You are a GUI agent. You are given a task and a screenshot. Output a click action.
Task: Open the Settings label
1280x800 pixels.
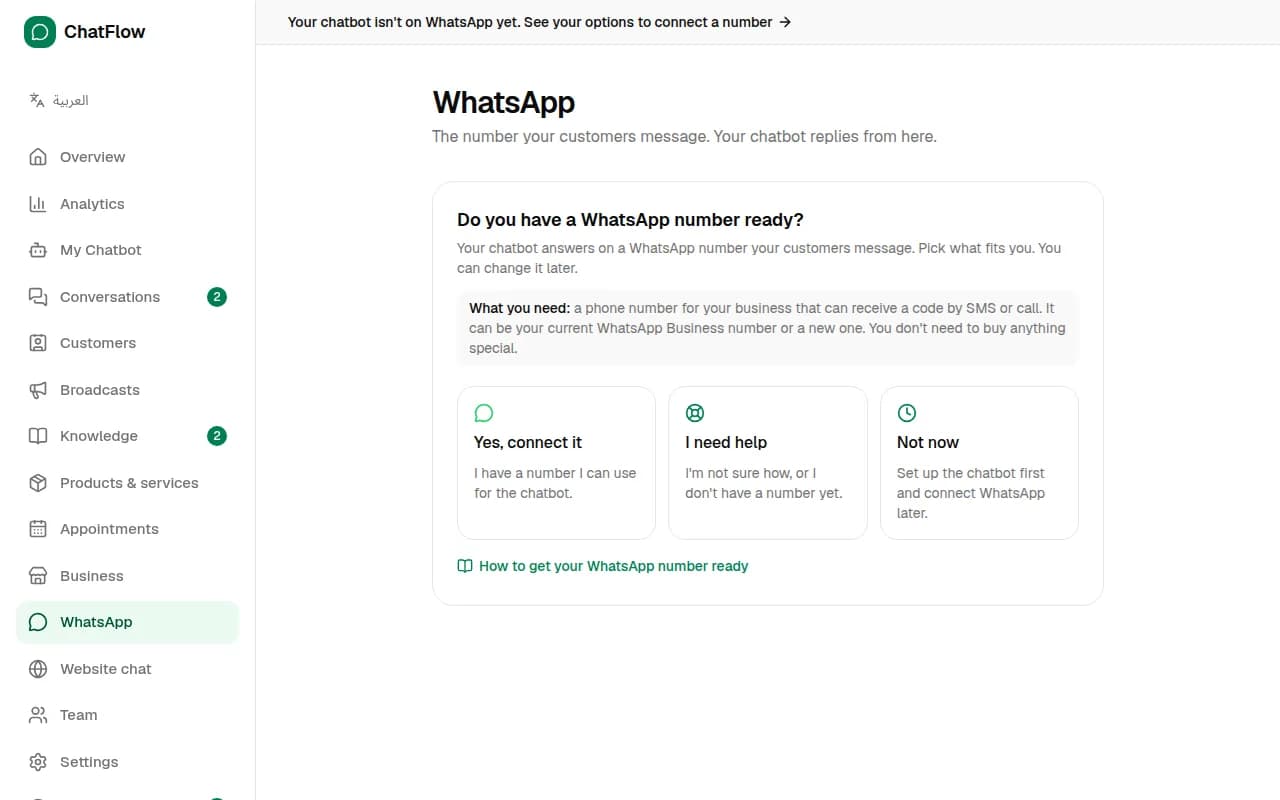pyautogui.click(x=89, y=762)
